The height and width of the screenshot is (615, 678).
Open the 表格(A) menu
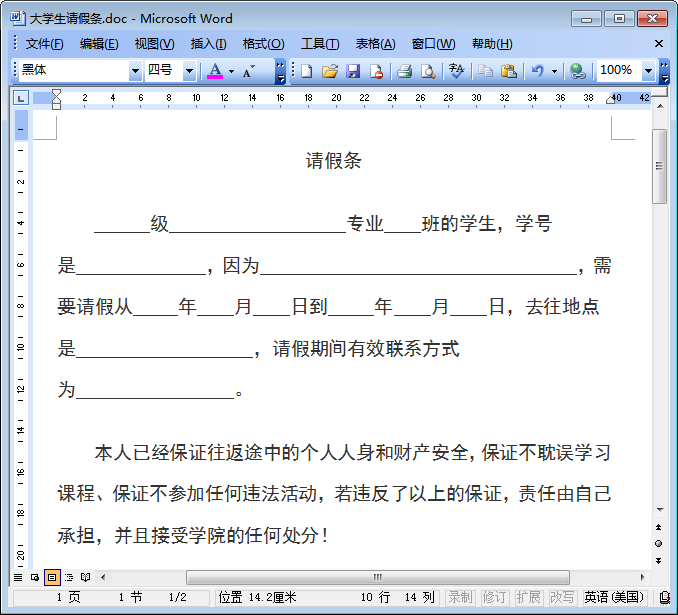[x=375, y=44]
